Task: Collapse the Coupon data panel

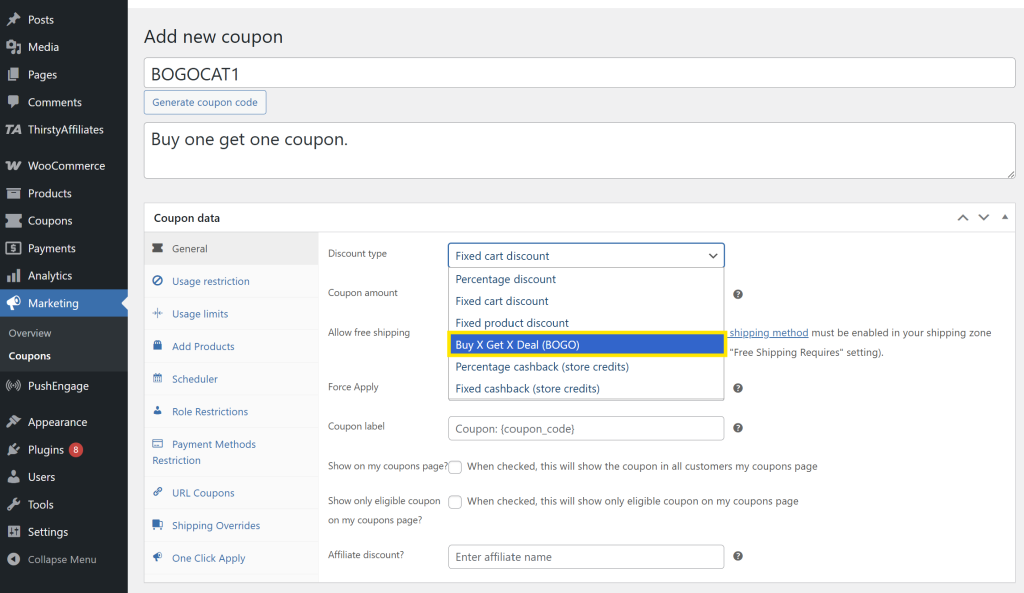Action: tap(1004, 216)
